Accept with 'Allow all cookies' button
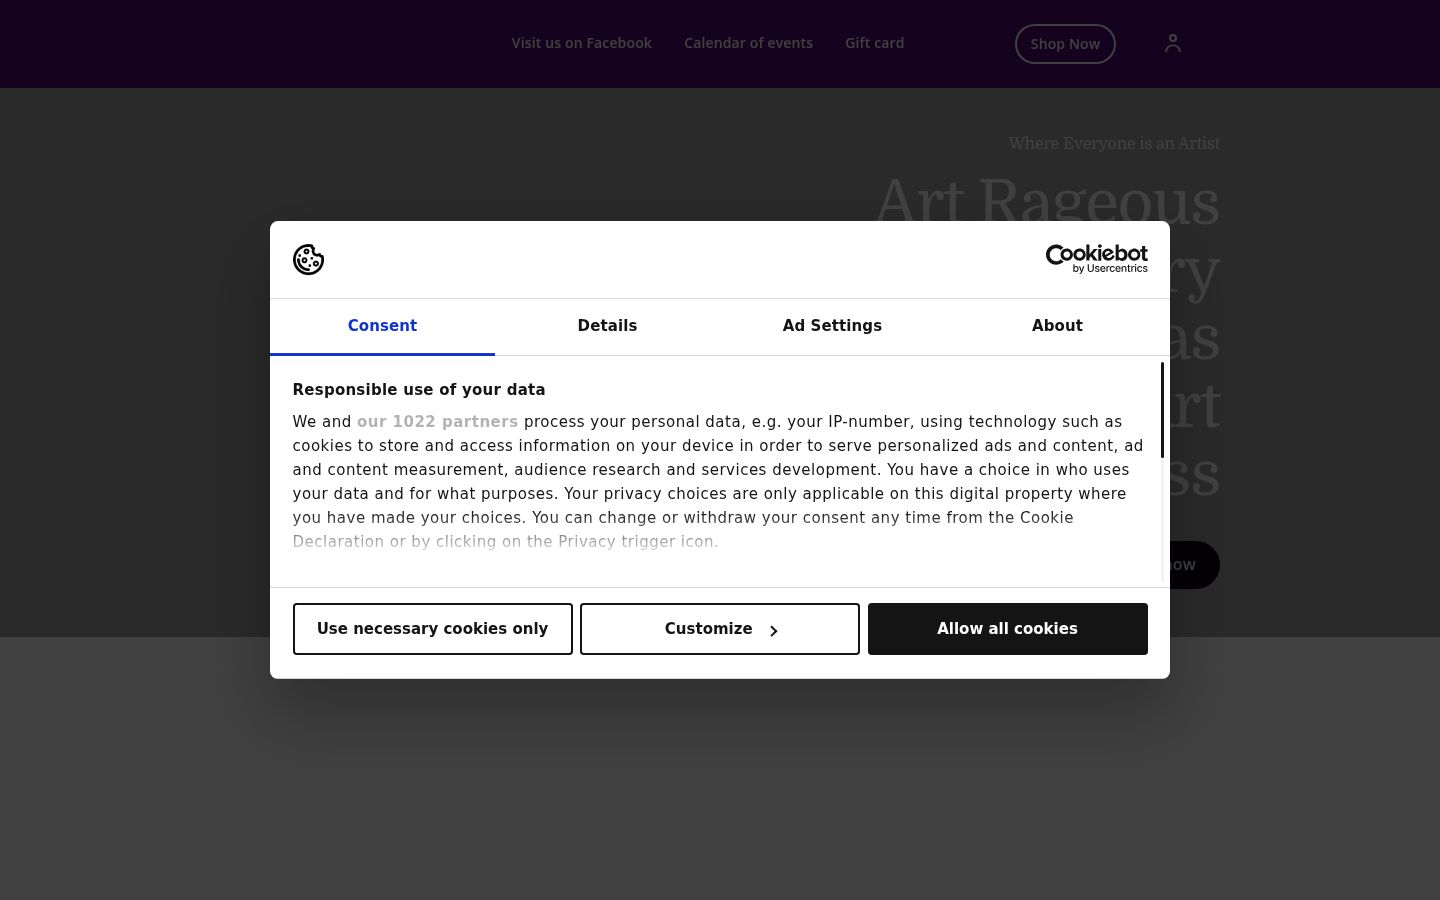Viewport: 1440px width, 900px height. 1008,629
